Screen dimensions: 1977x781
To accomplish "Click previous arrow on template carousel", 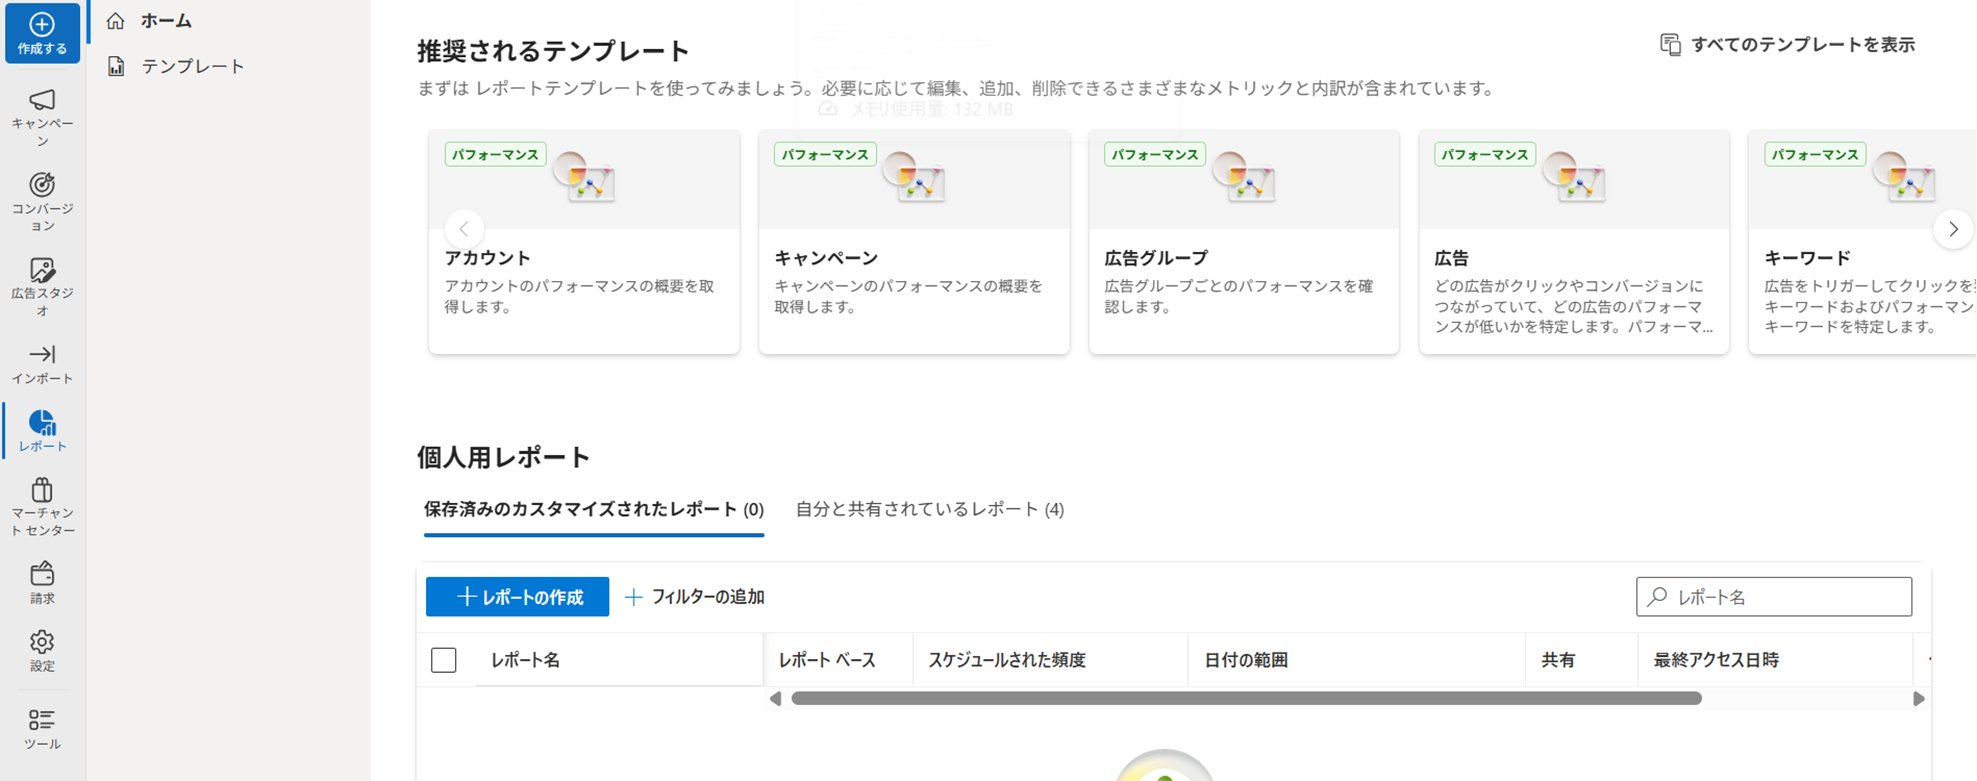I will tap(464, 229).
